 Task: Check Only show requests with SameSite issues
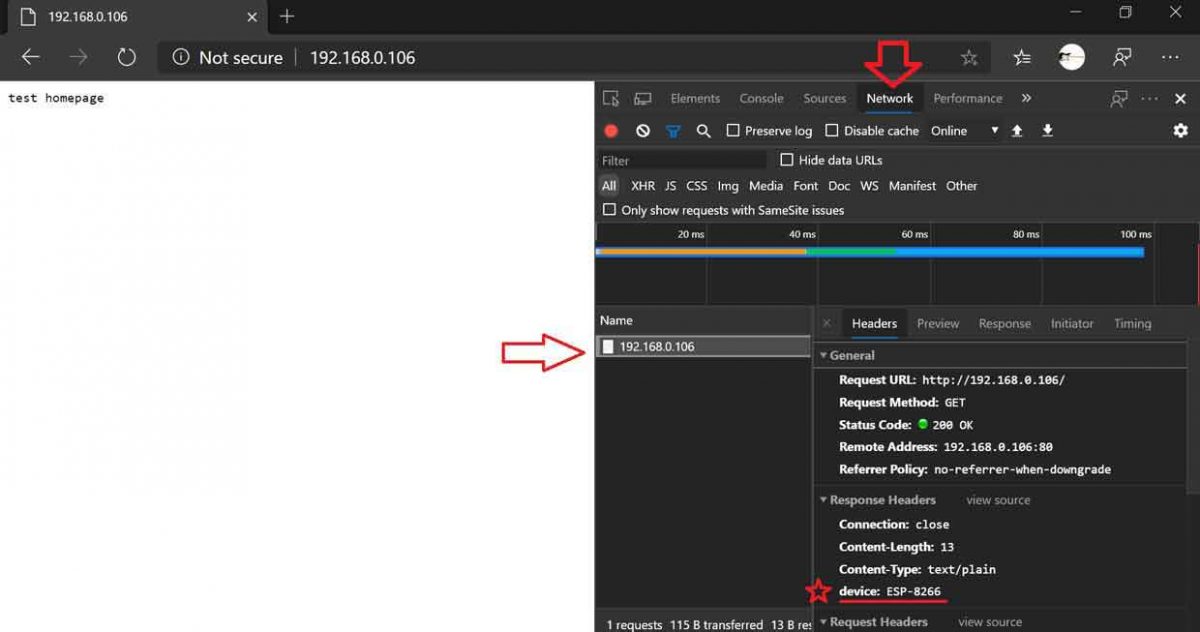[609, 210]
